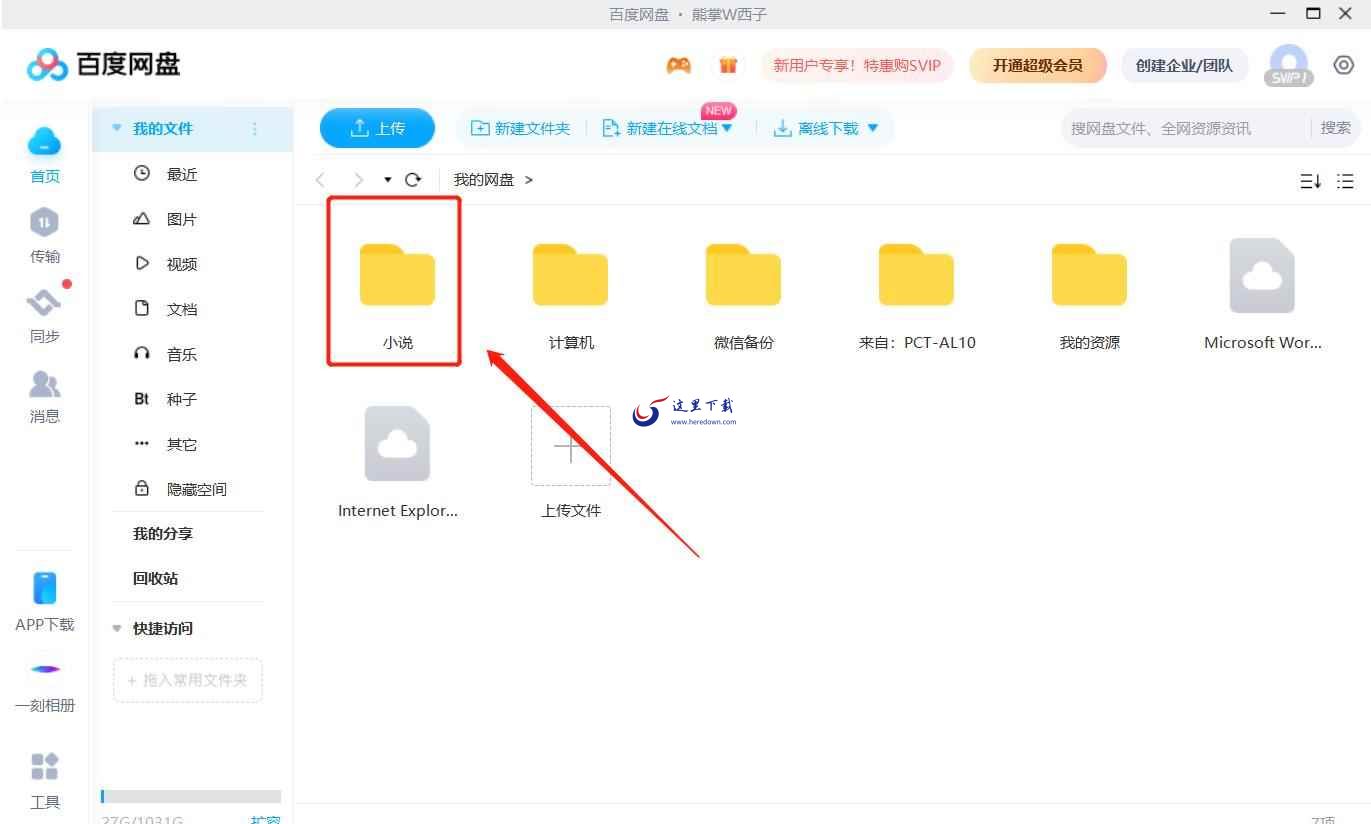1371x824 pixels.
Task: Click 创建企业/团队 button
Action: point(1184,66)
